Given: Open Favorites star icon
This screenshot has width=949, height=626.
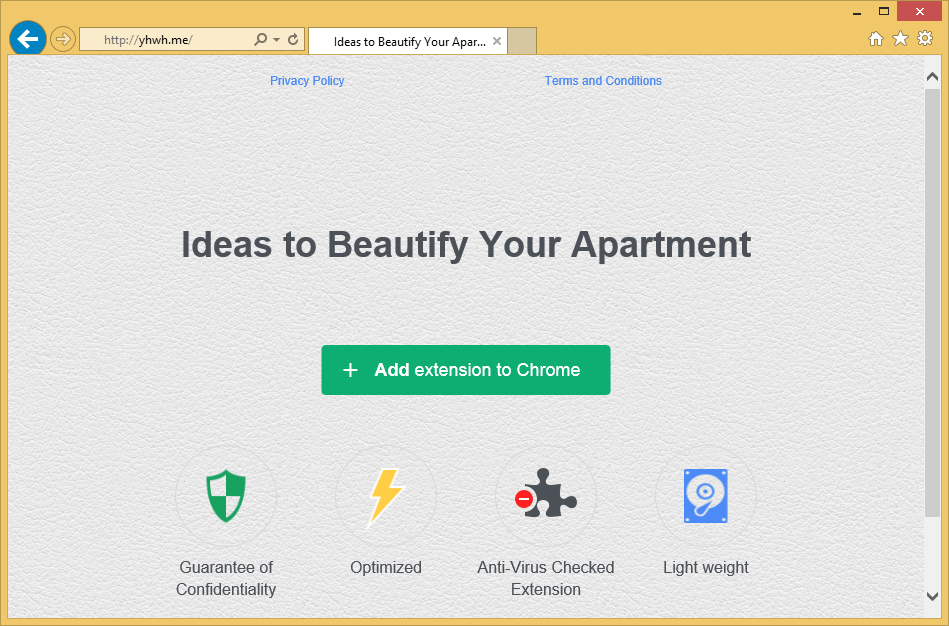Looking at the screenshot, I should pos(900,39).
